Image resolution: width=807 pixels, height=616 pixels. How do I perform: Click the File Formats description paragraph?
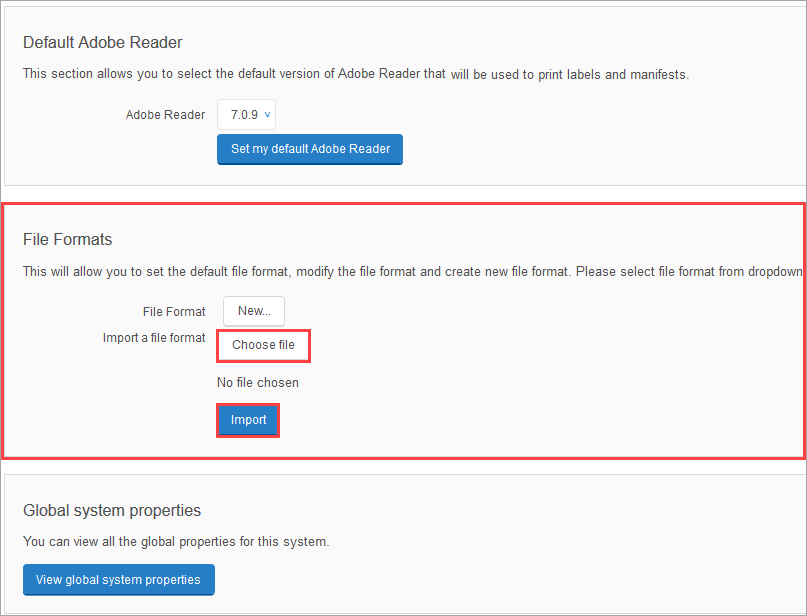point(400,271)
